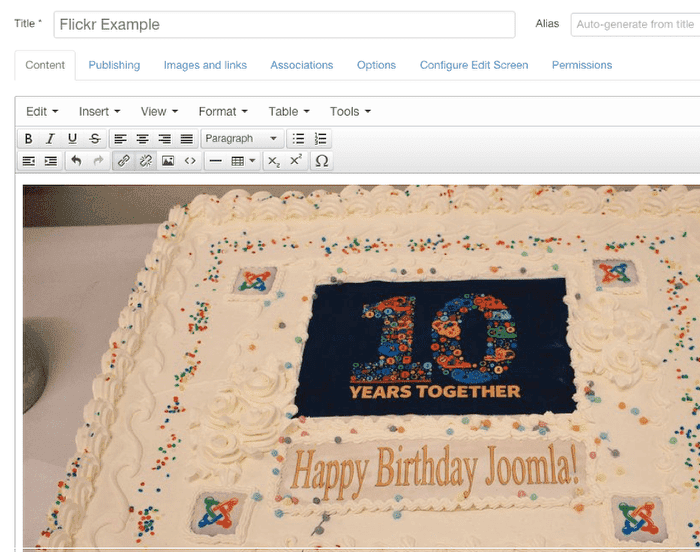The height and width of the screenshot is (552, 700).
Task: Switch to the Publishing tab
Action: point(114,65)
